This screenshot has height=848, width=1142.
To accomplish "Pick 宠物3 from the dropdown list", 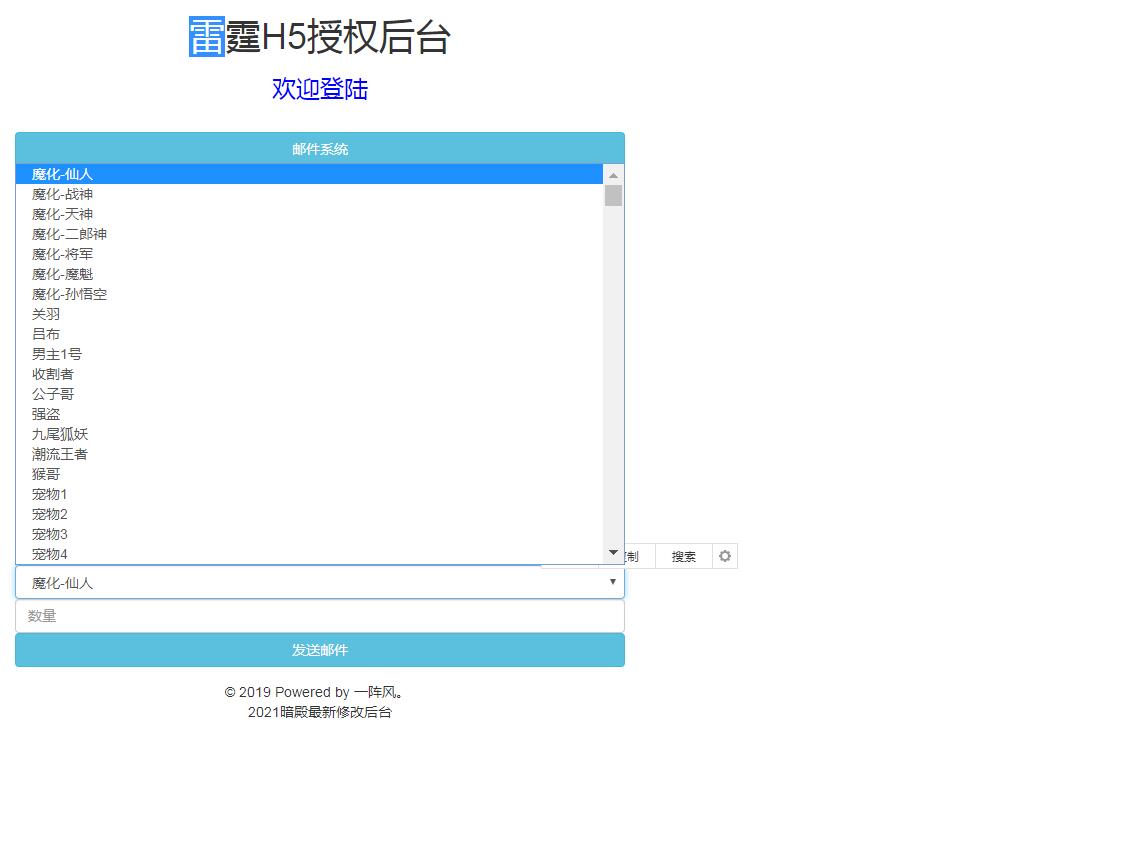I will [50, 534].
